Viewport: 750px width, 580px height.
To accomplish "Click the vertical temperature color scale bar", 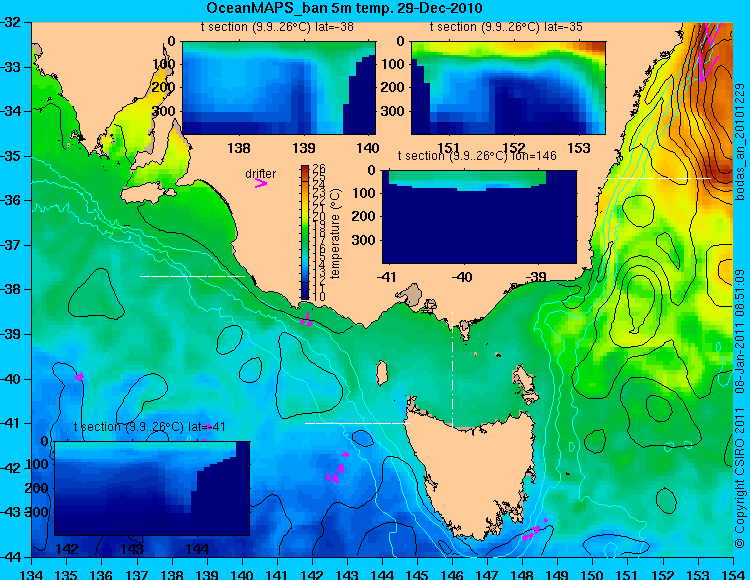I will [305, 233].
